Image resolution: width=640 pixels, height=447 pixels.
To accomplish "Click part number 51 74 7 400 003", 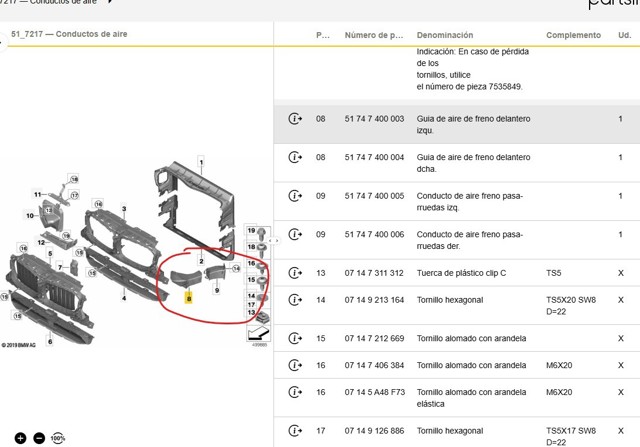I will [374, 119].
